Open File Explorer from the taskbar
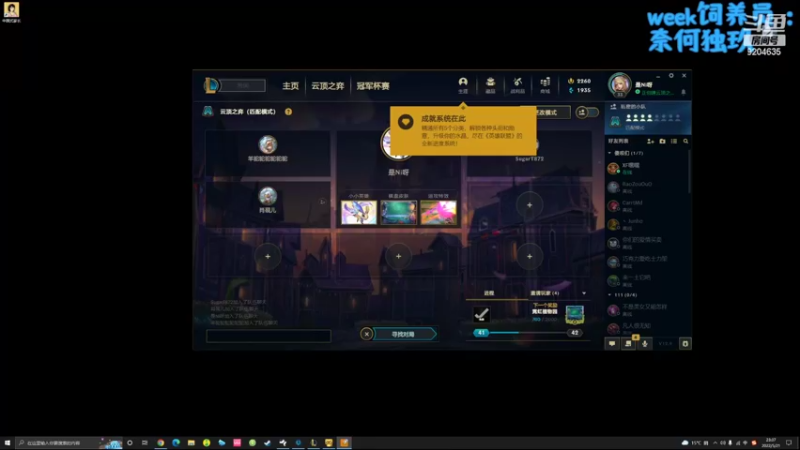This screenshot has width=800, height=450. [x=191, y=443]
